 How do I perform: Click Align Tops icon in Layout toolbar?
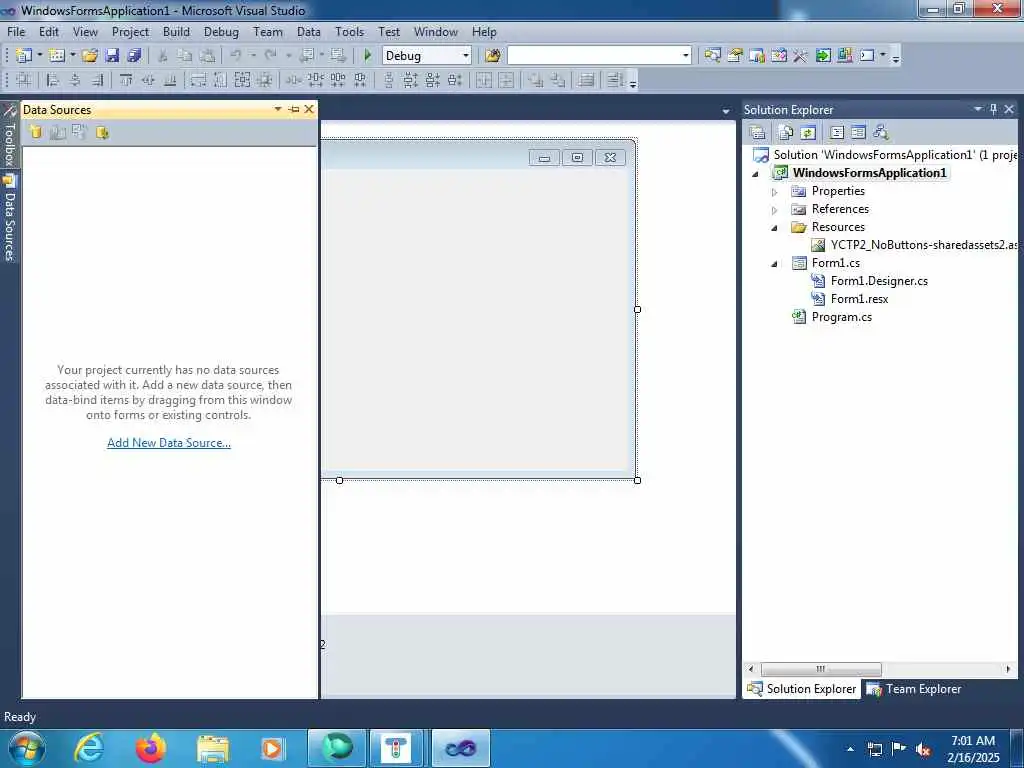coord(126,80)
